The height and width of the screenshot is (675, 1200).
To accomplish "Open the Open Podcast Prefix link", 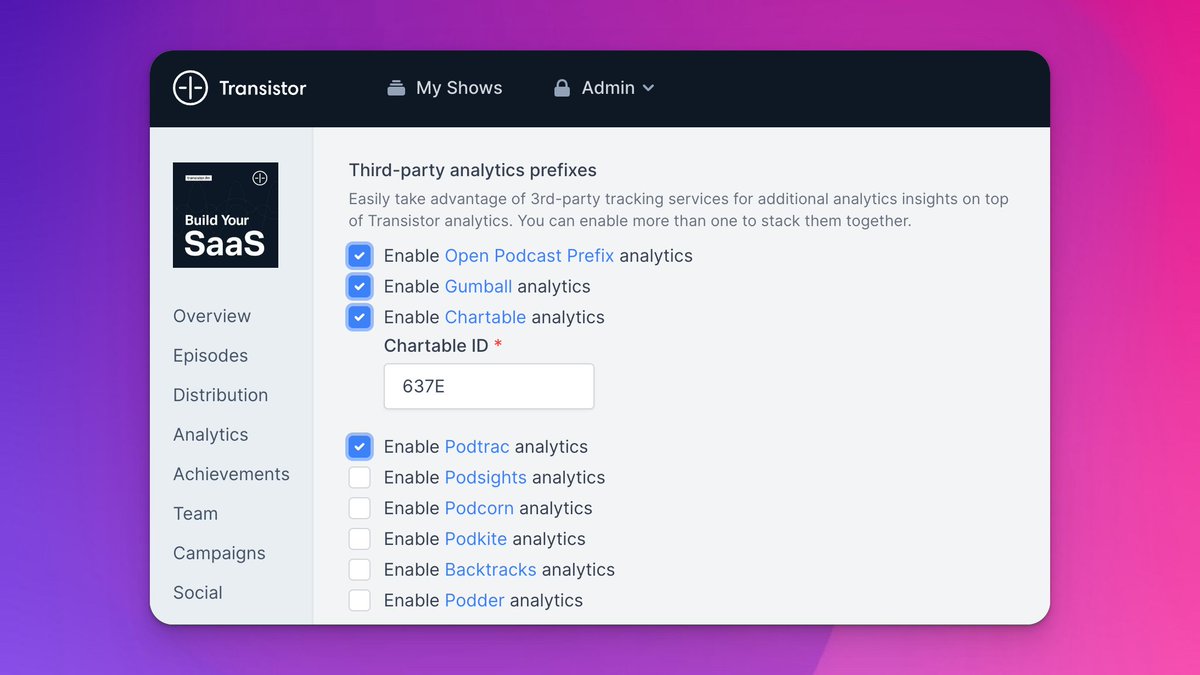I will [529, 256].
